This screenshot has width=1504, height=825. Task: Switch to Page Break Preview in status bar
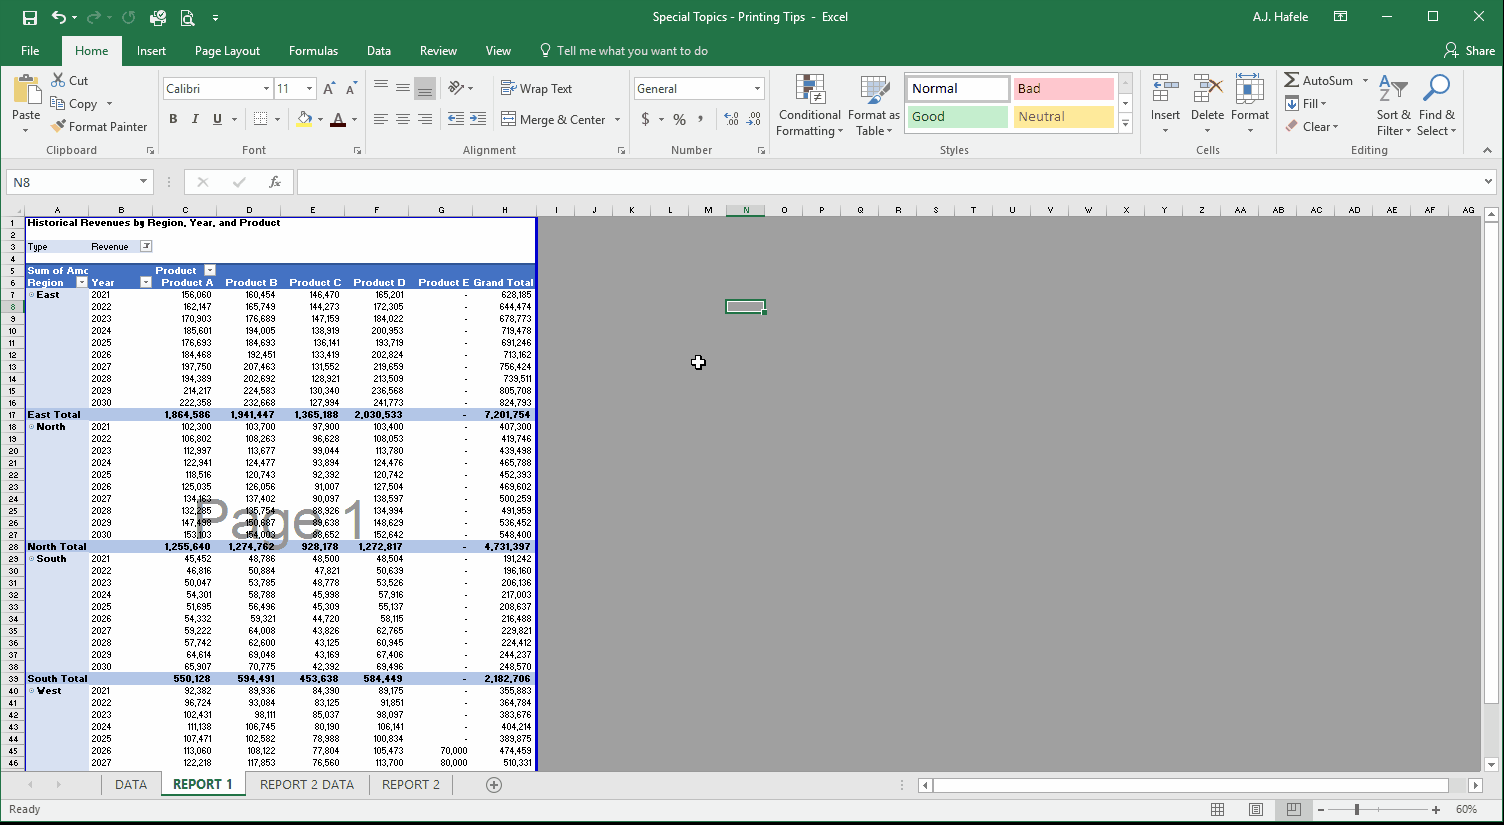[x=1294, y=809]
